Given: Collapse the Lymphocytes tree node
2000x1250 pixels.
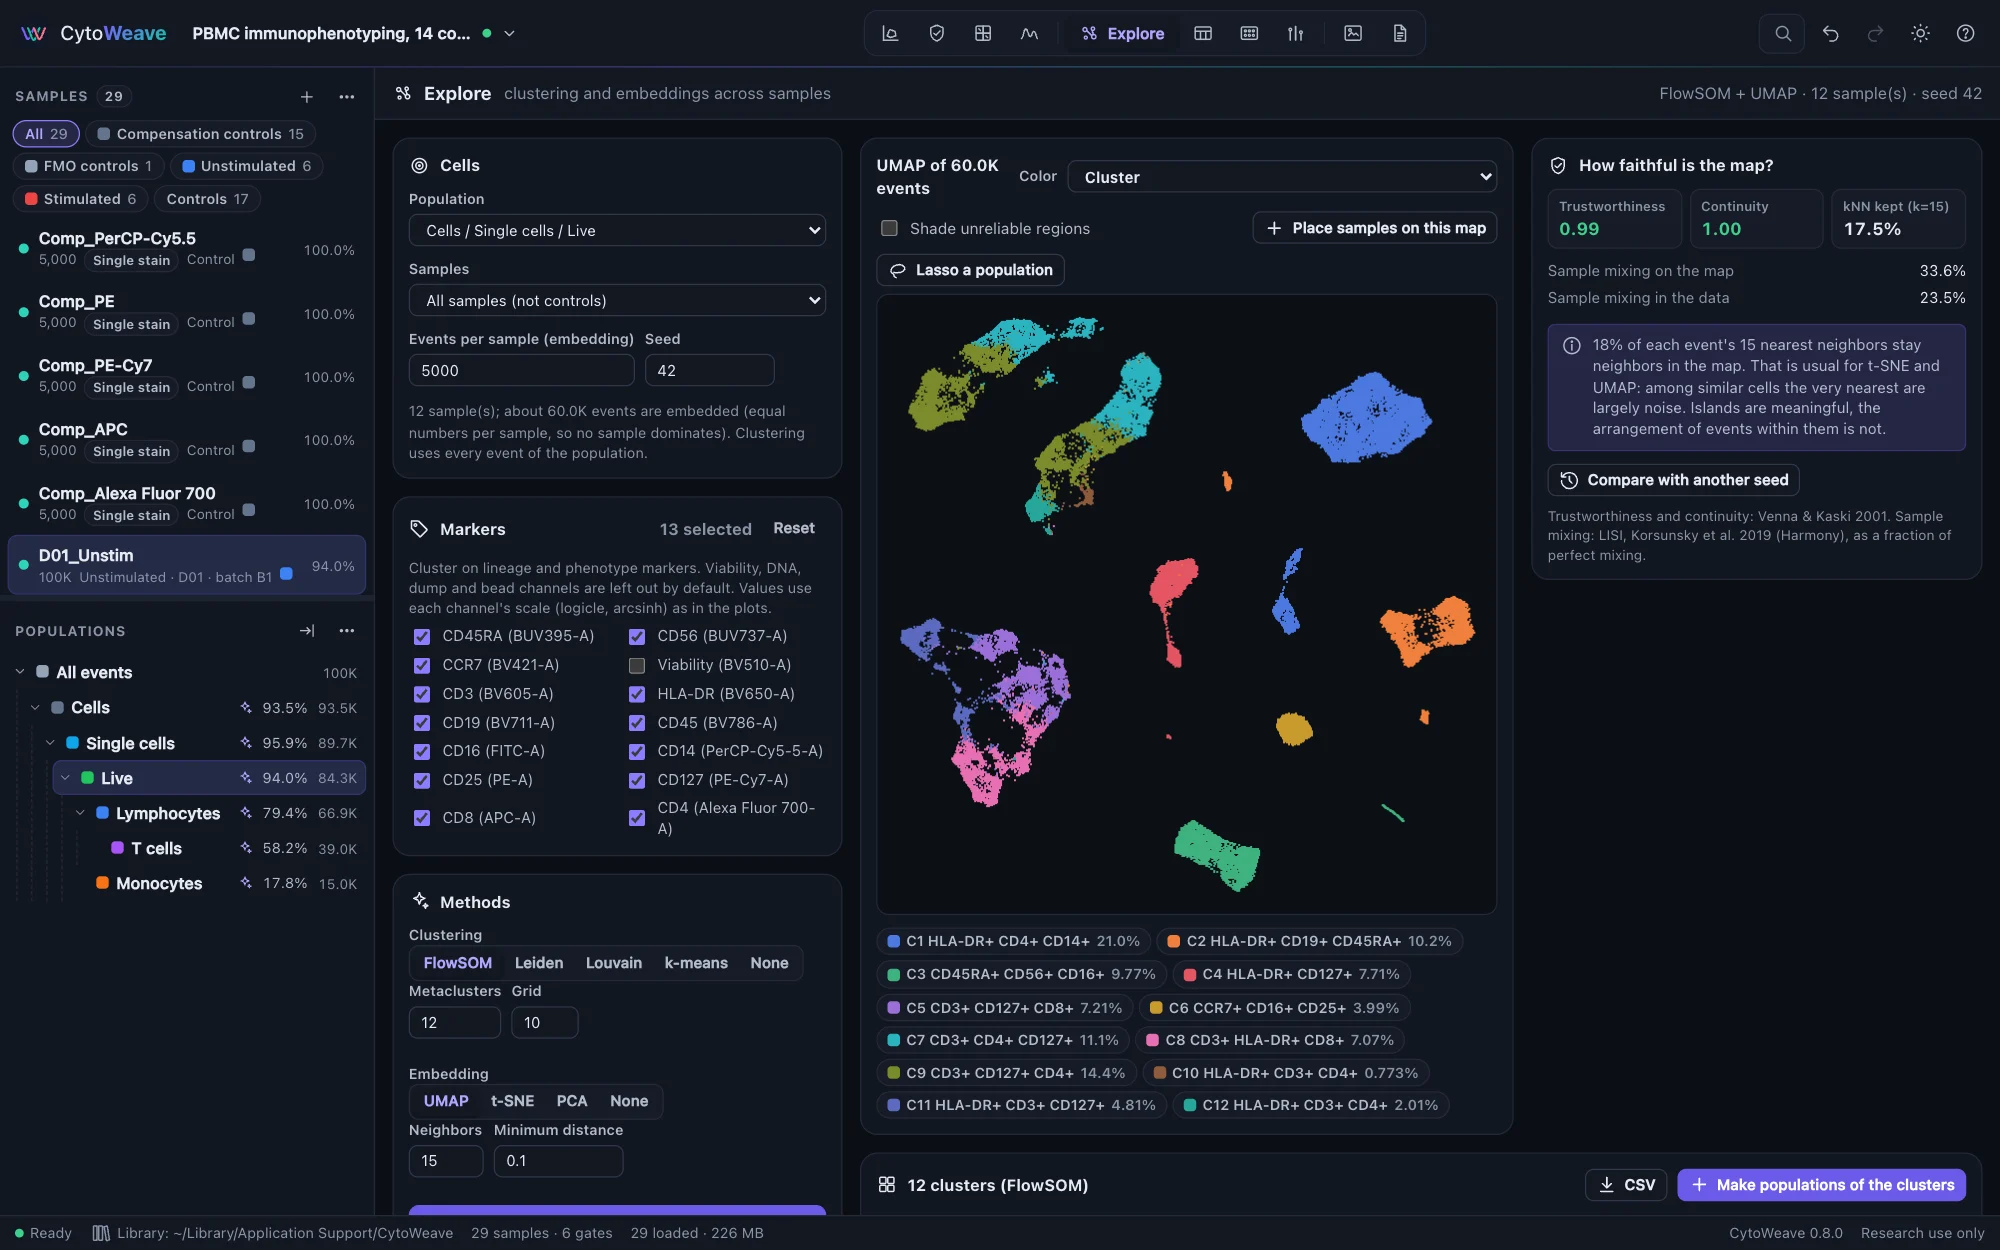Looking at the screenshot, I should [x=80, y=813].
